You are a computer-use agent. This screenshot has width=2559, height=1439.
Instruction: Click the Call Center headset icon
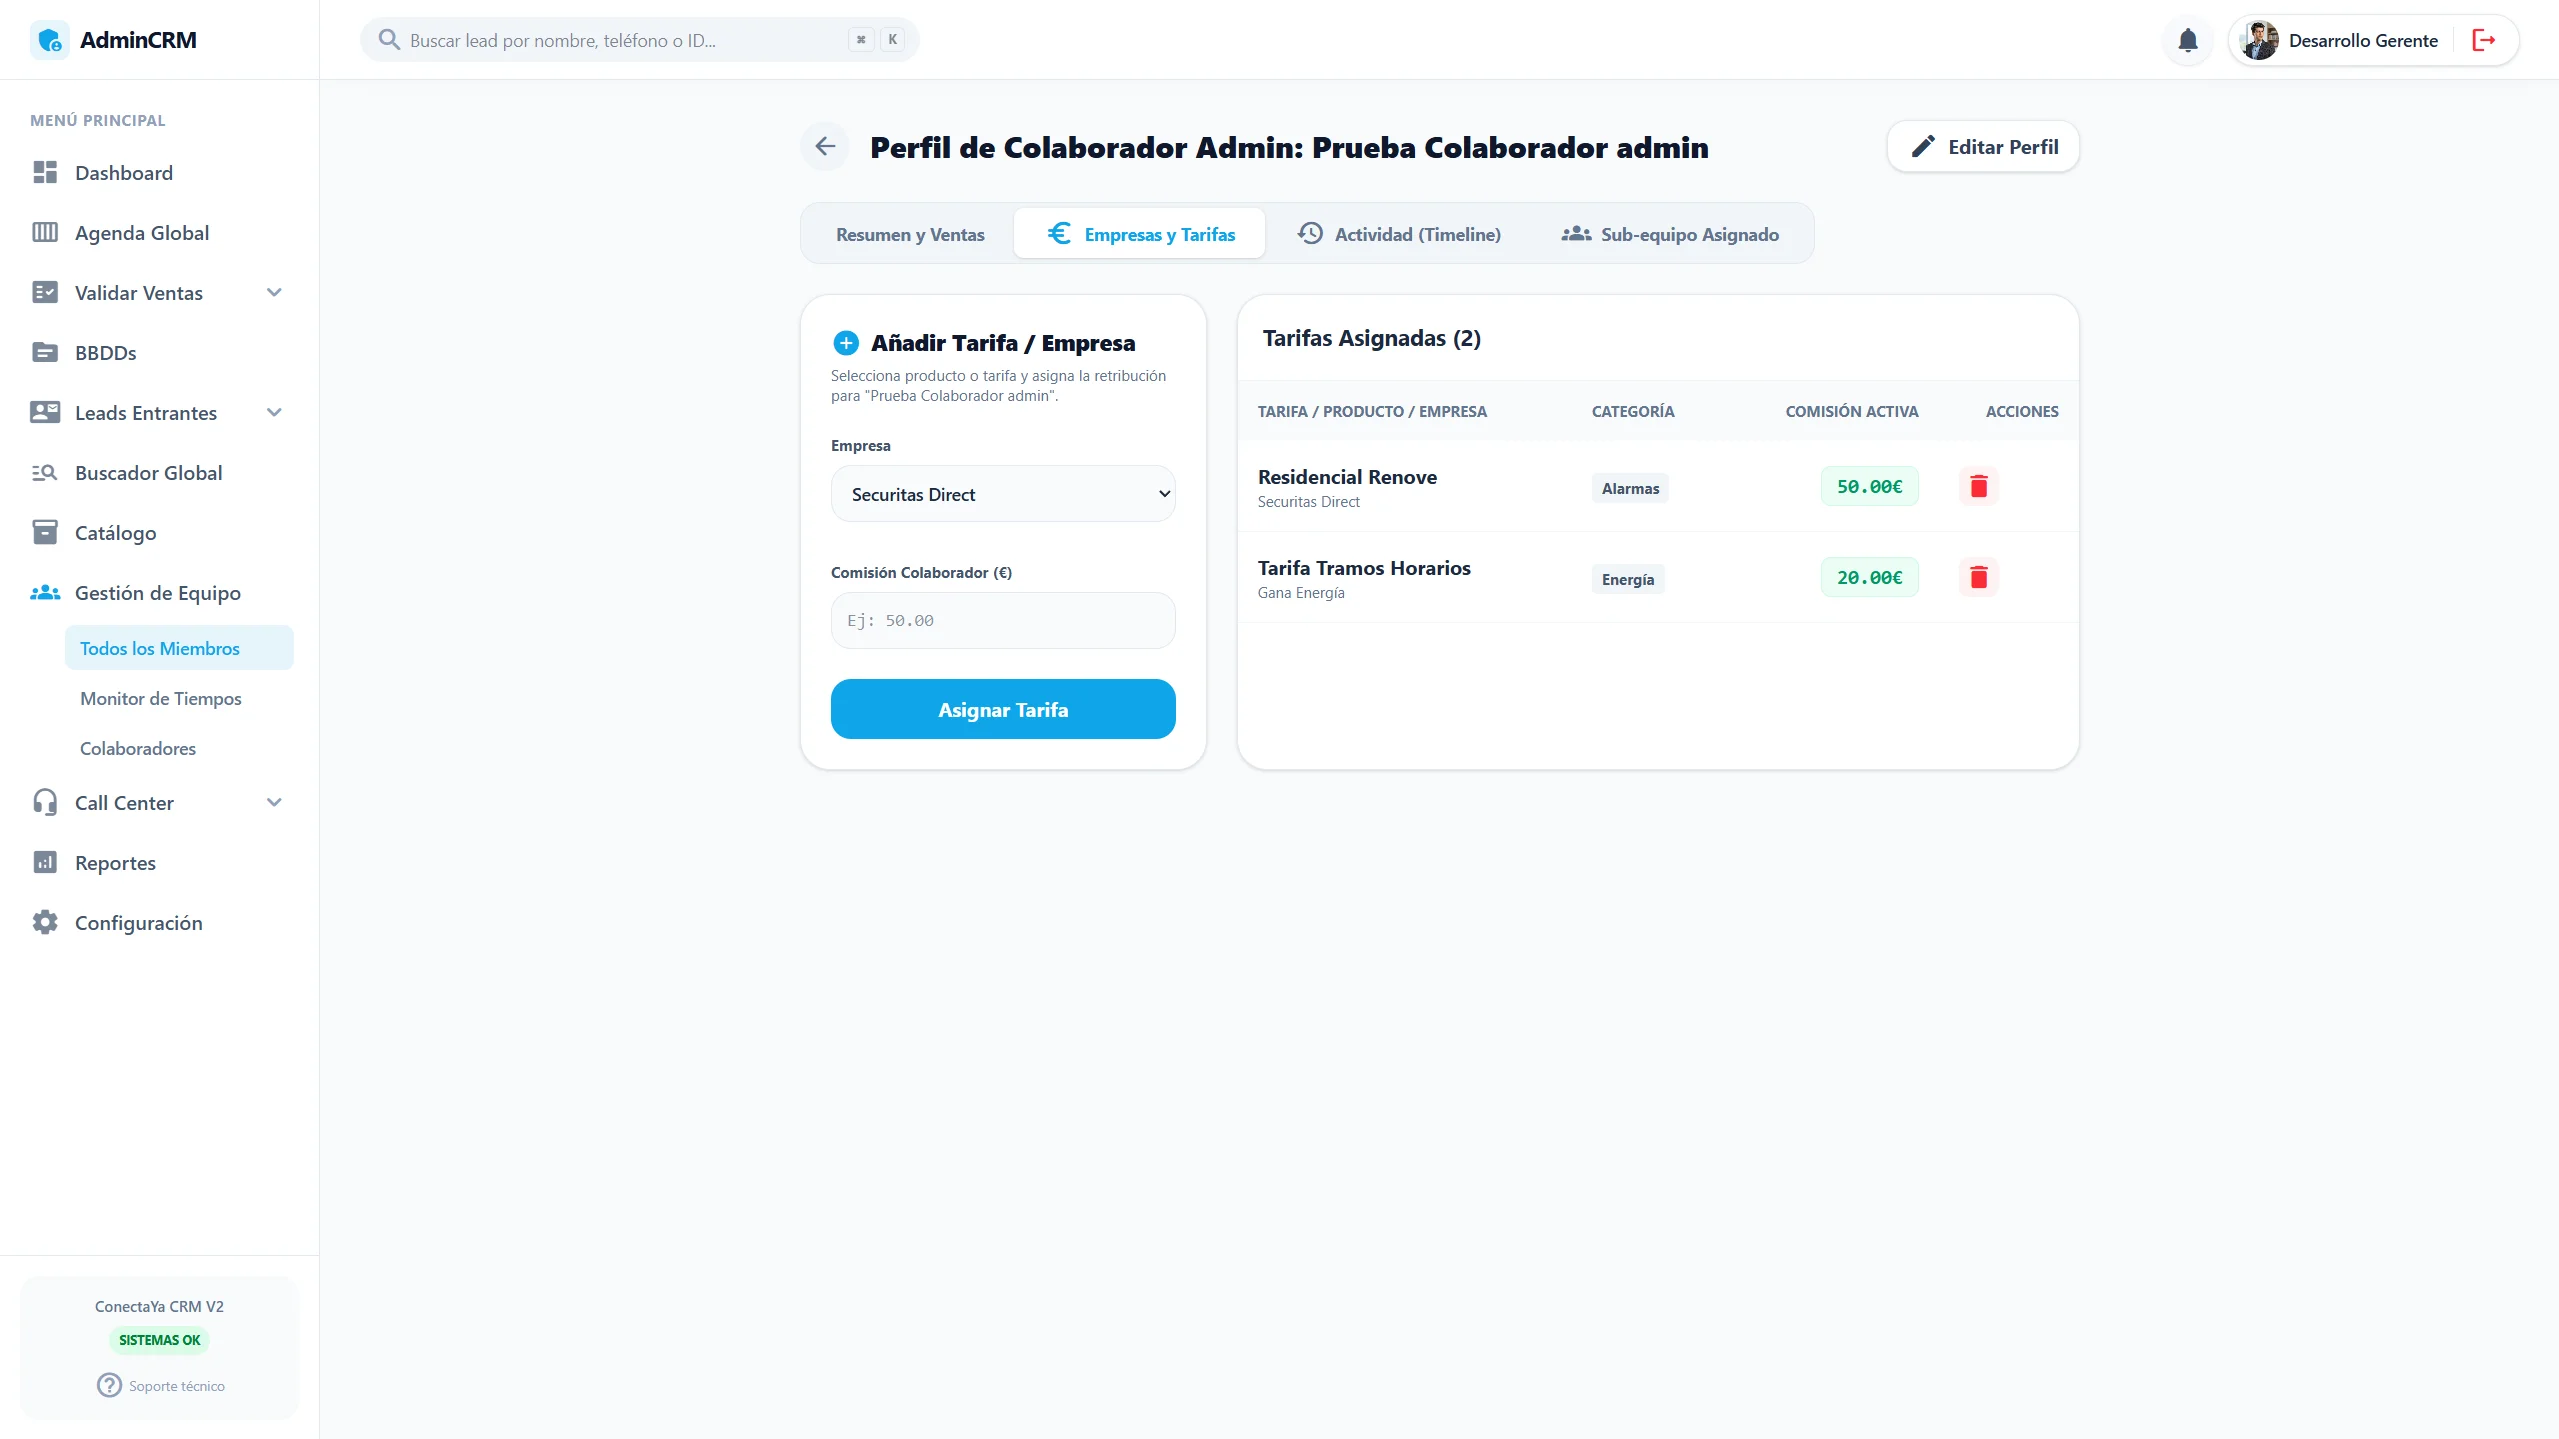45,802
